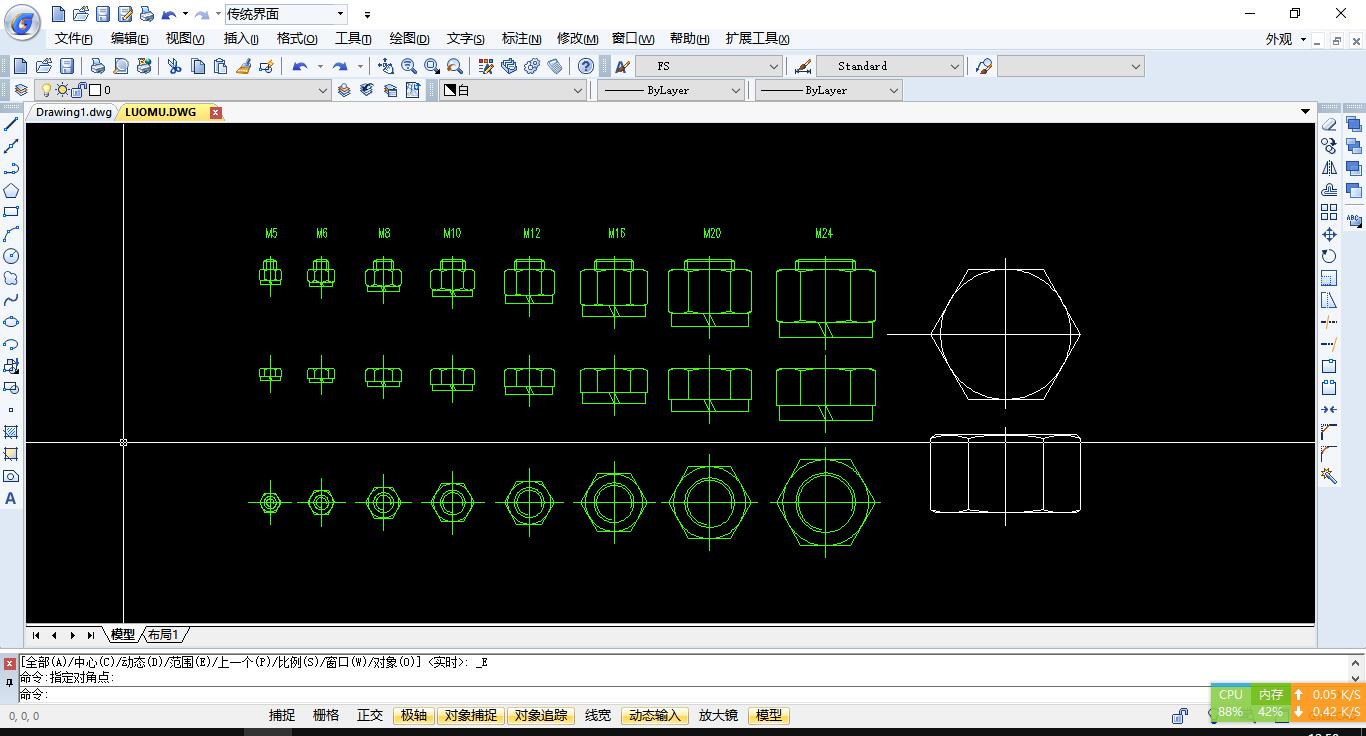Click the Save icon in quick access toolbar
This screenshot has width=1366, height=736.
click(103, 14)
